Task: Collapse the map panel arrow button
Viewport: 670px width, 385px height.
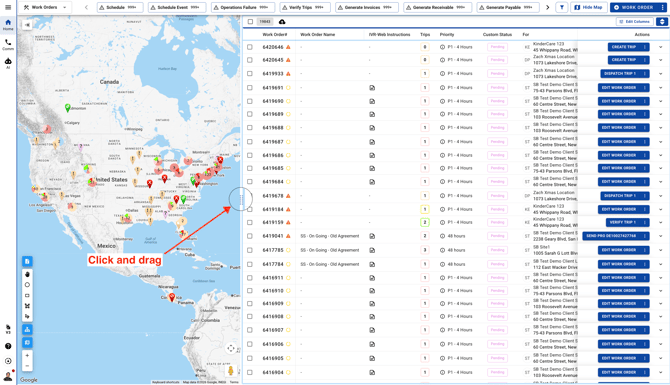Action: pos(27,25)
